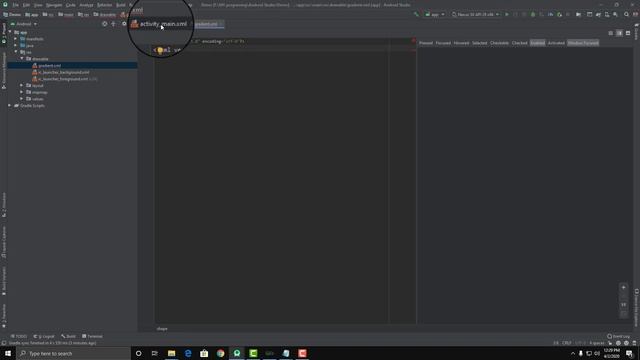Image resolution: width=640 pixels, height=360 pixels.
Task: Collapse the drawable folder
Action: click(22, 59)
